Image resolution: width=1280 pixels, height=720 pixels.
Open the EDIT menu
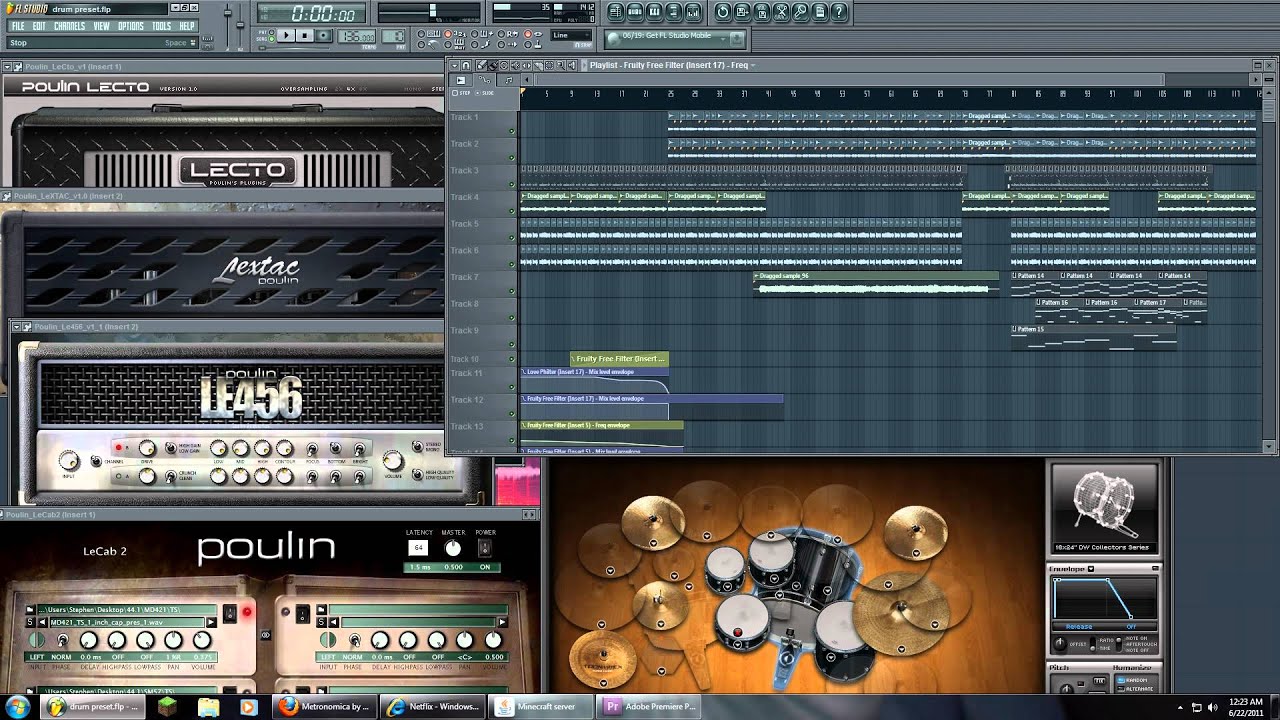[39, 26]
